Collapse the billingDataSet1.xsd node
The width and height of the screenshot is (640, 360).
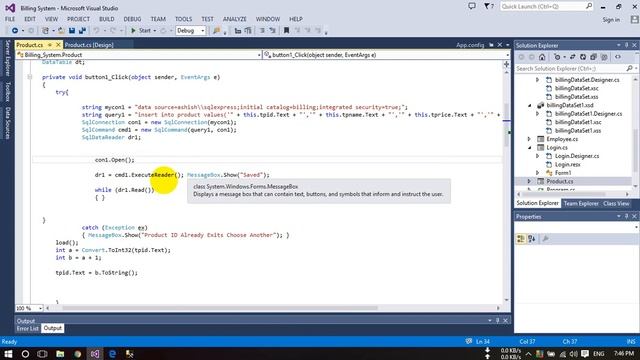pyautogui.click(x=529, y=105)
